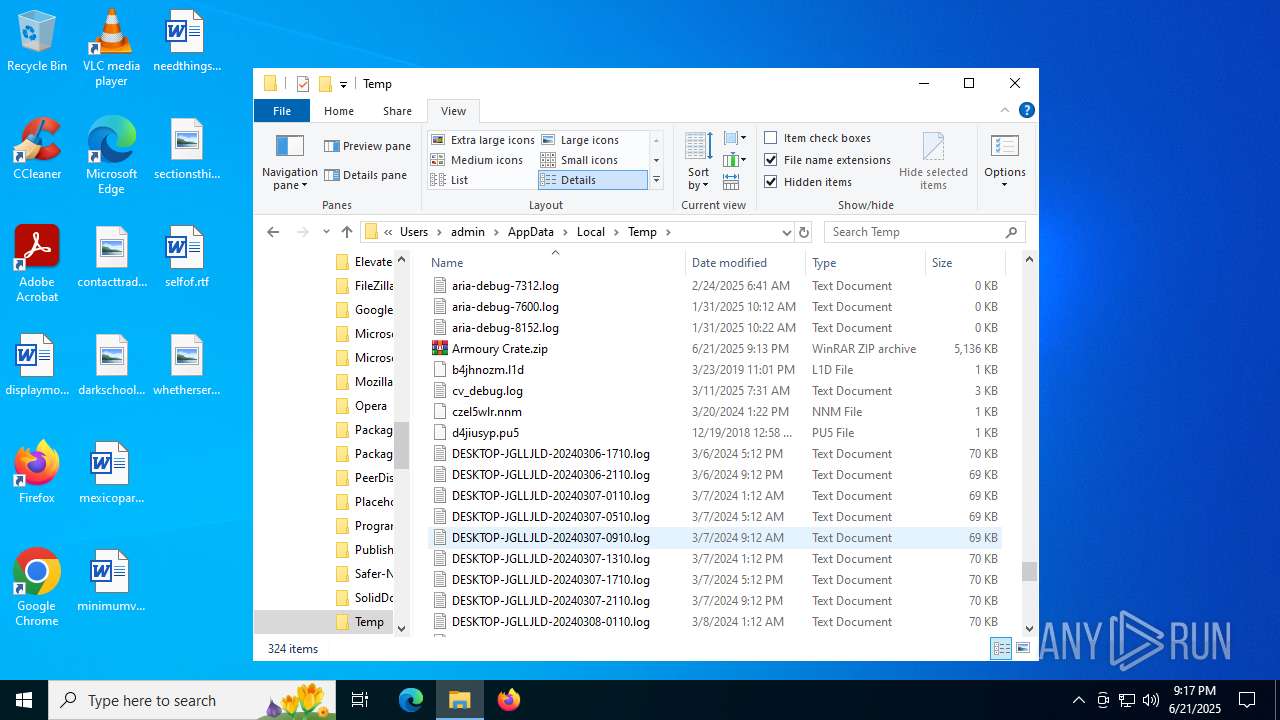Expand the layout gallery options

click(x=656, y=180)
